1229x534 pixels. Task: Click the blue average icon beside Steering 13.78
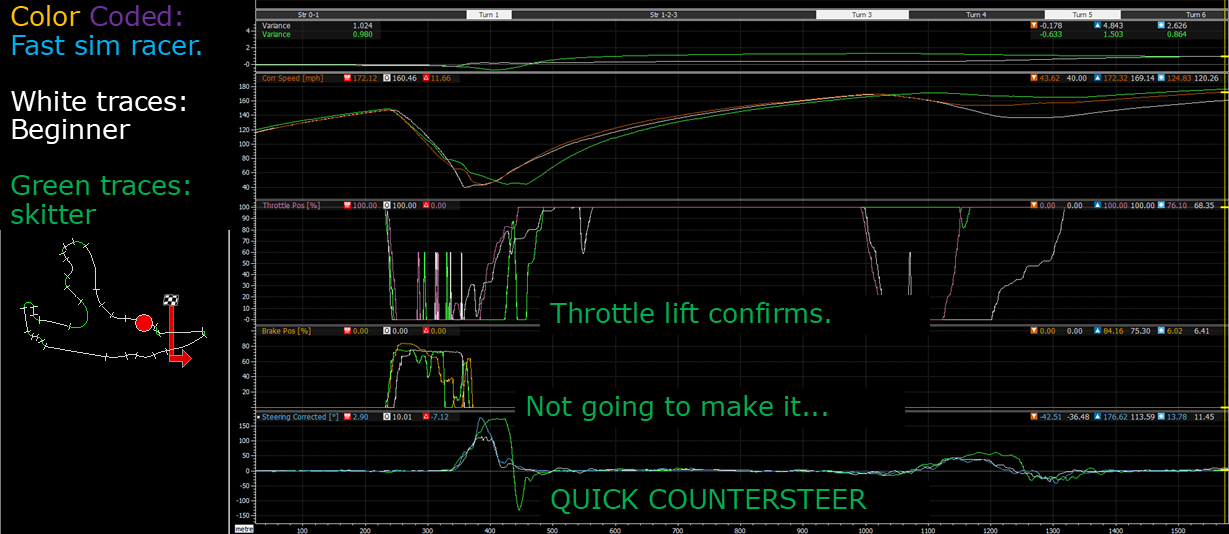[1160, 416]
